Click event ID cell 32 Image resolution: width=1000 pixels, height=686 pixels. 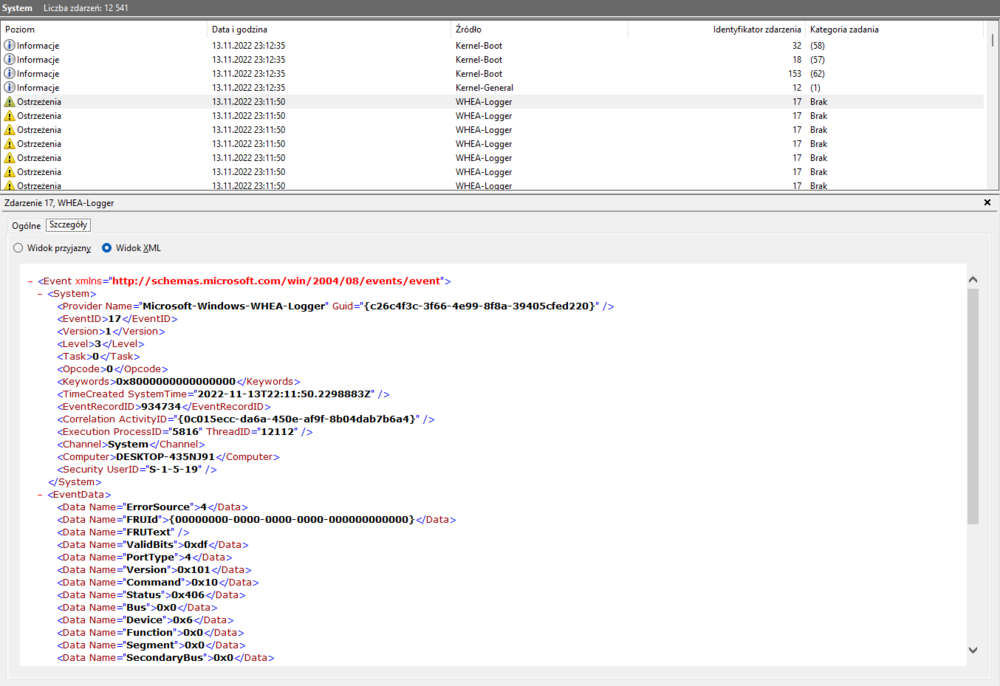[797, 45]
